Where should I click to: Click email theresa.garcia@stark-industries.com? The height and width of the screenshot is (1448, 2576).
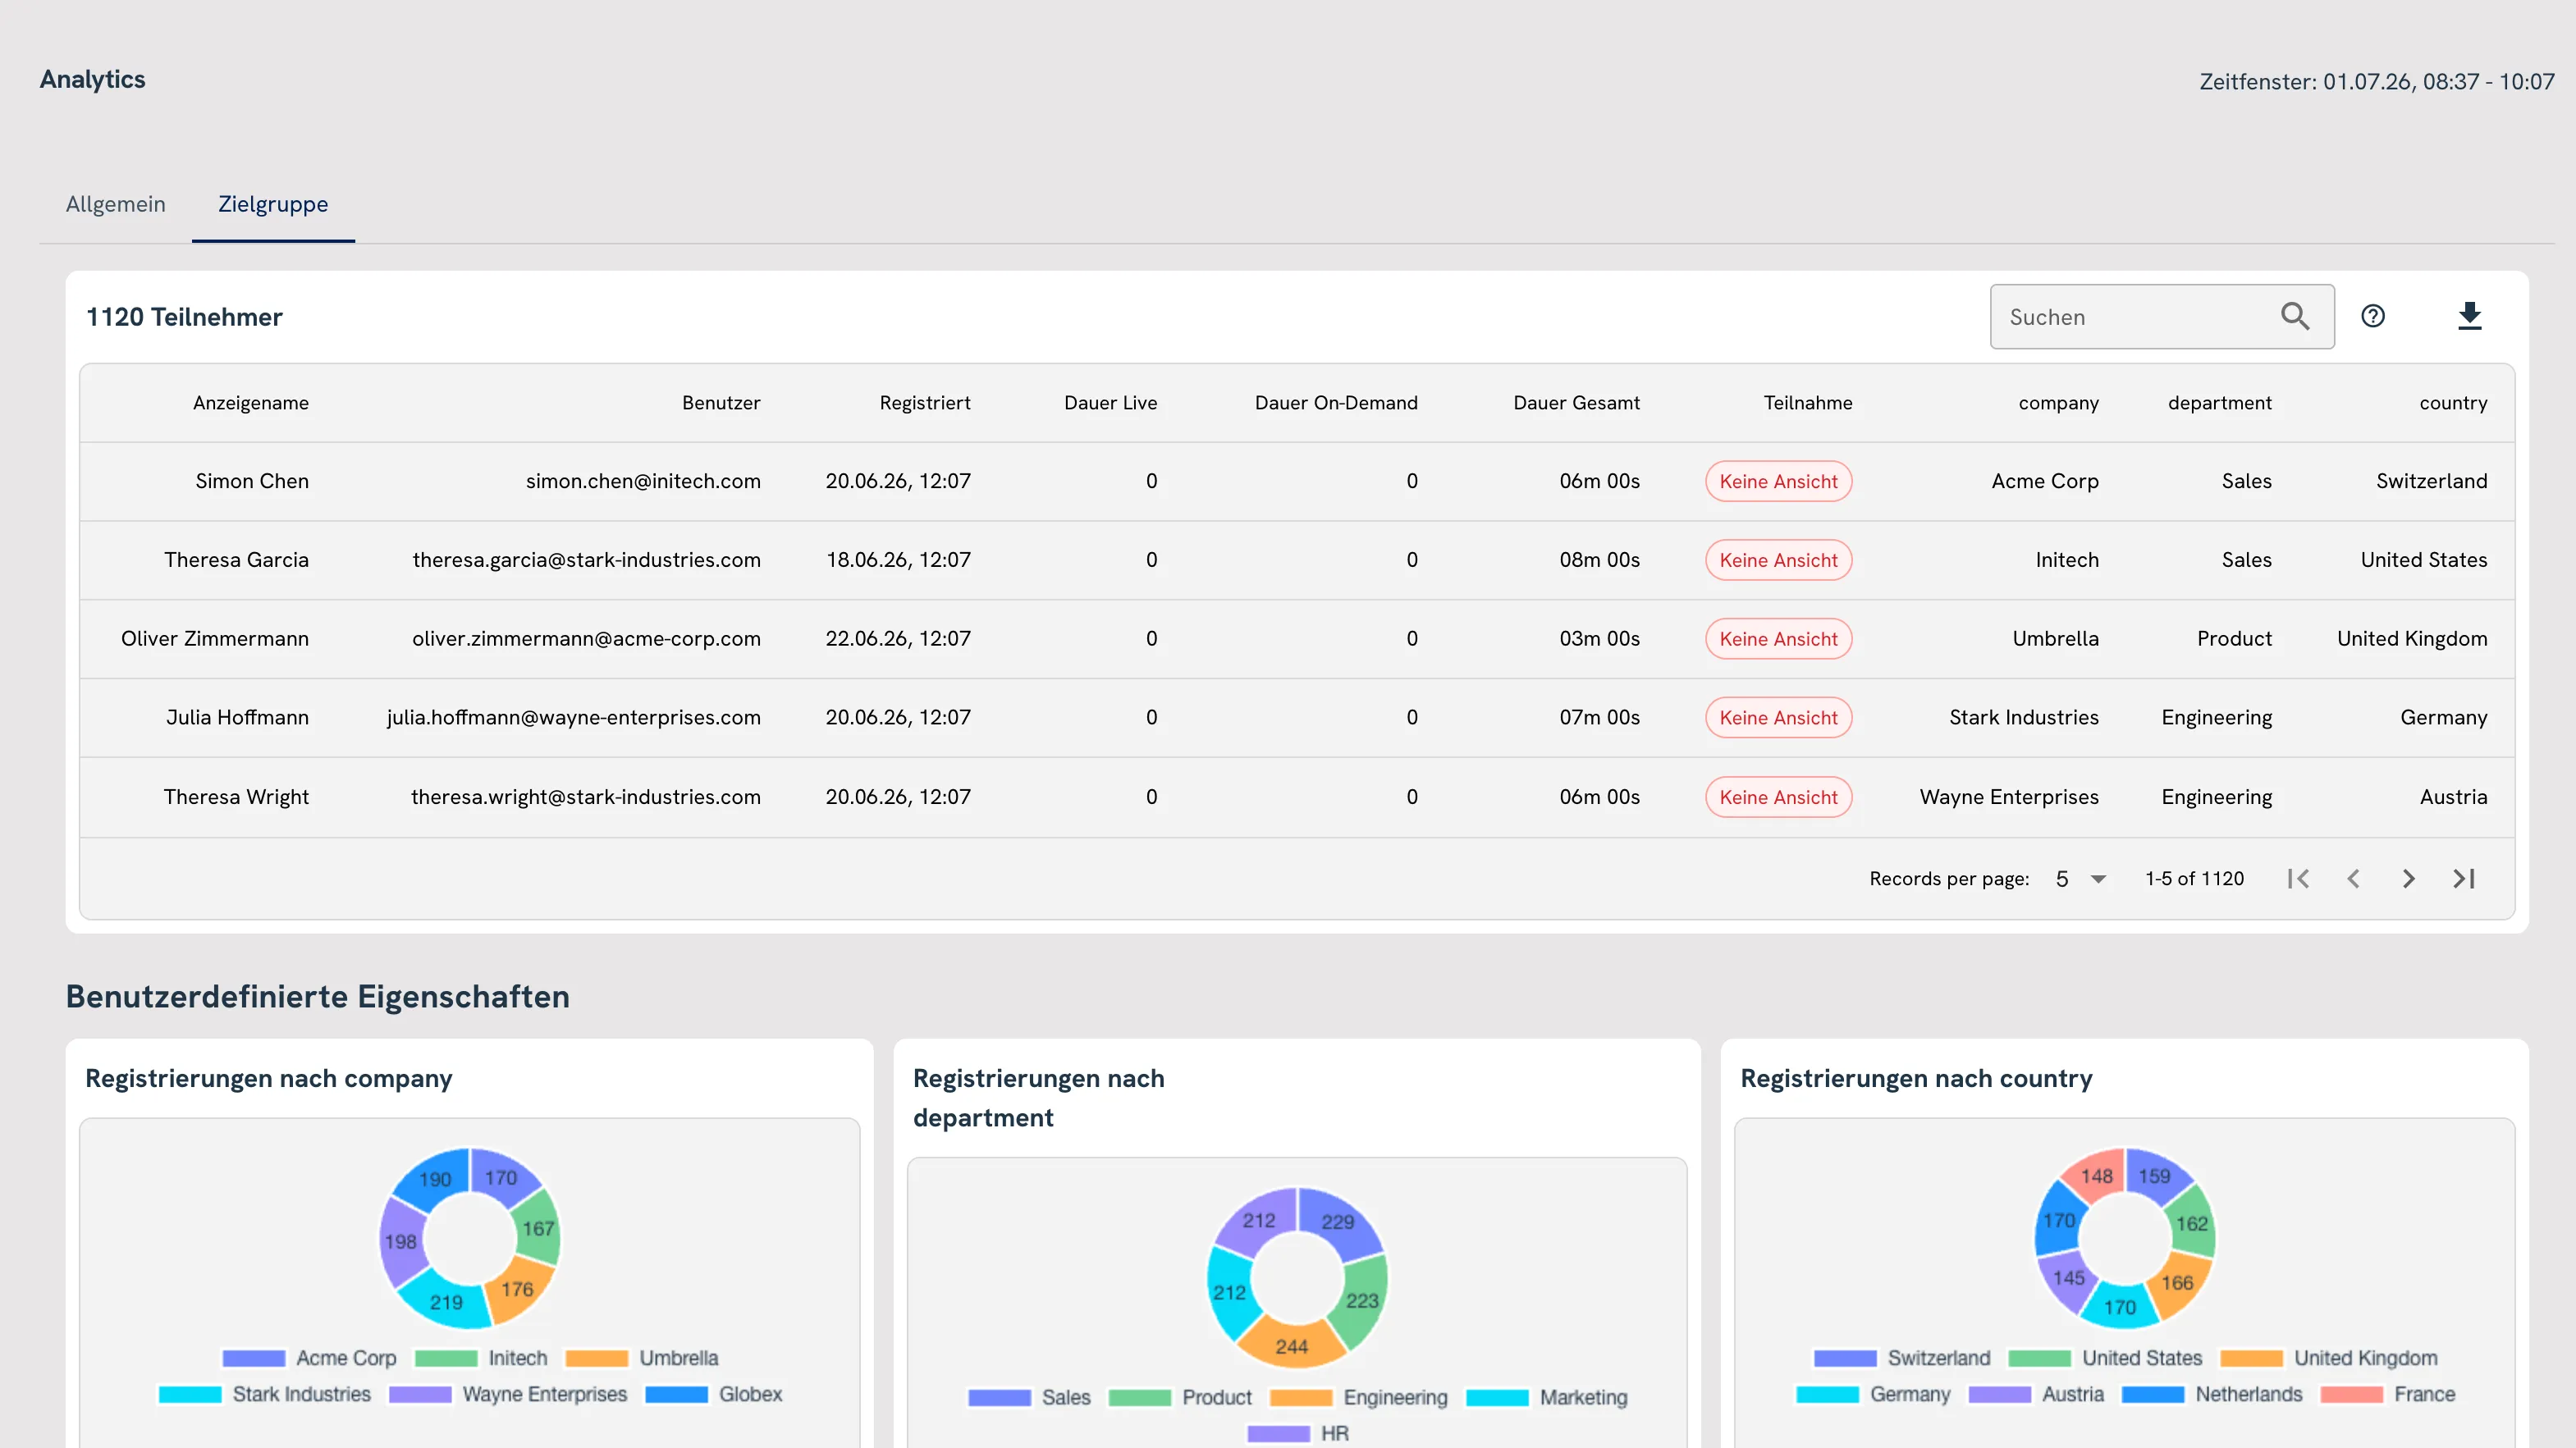coord(586,560)
